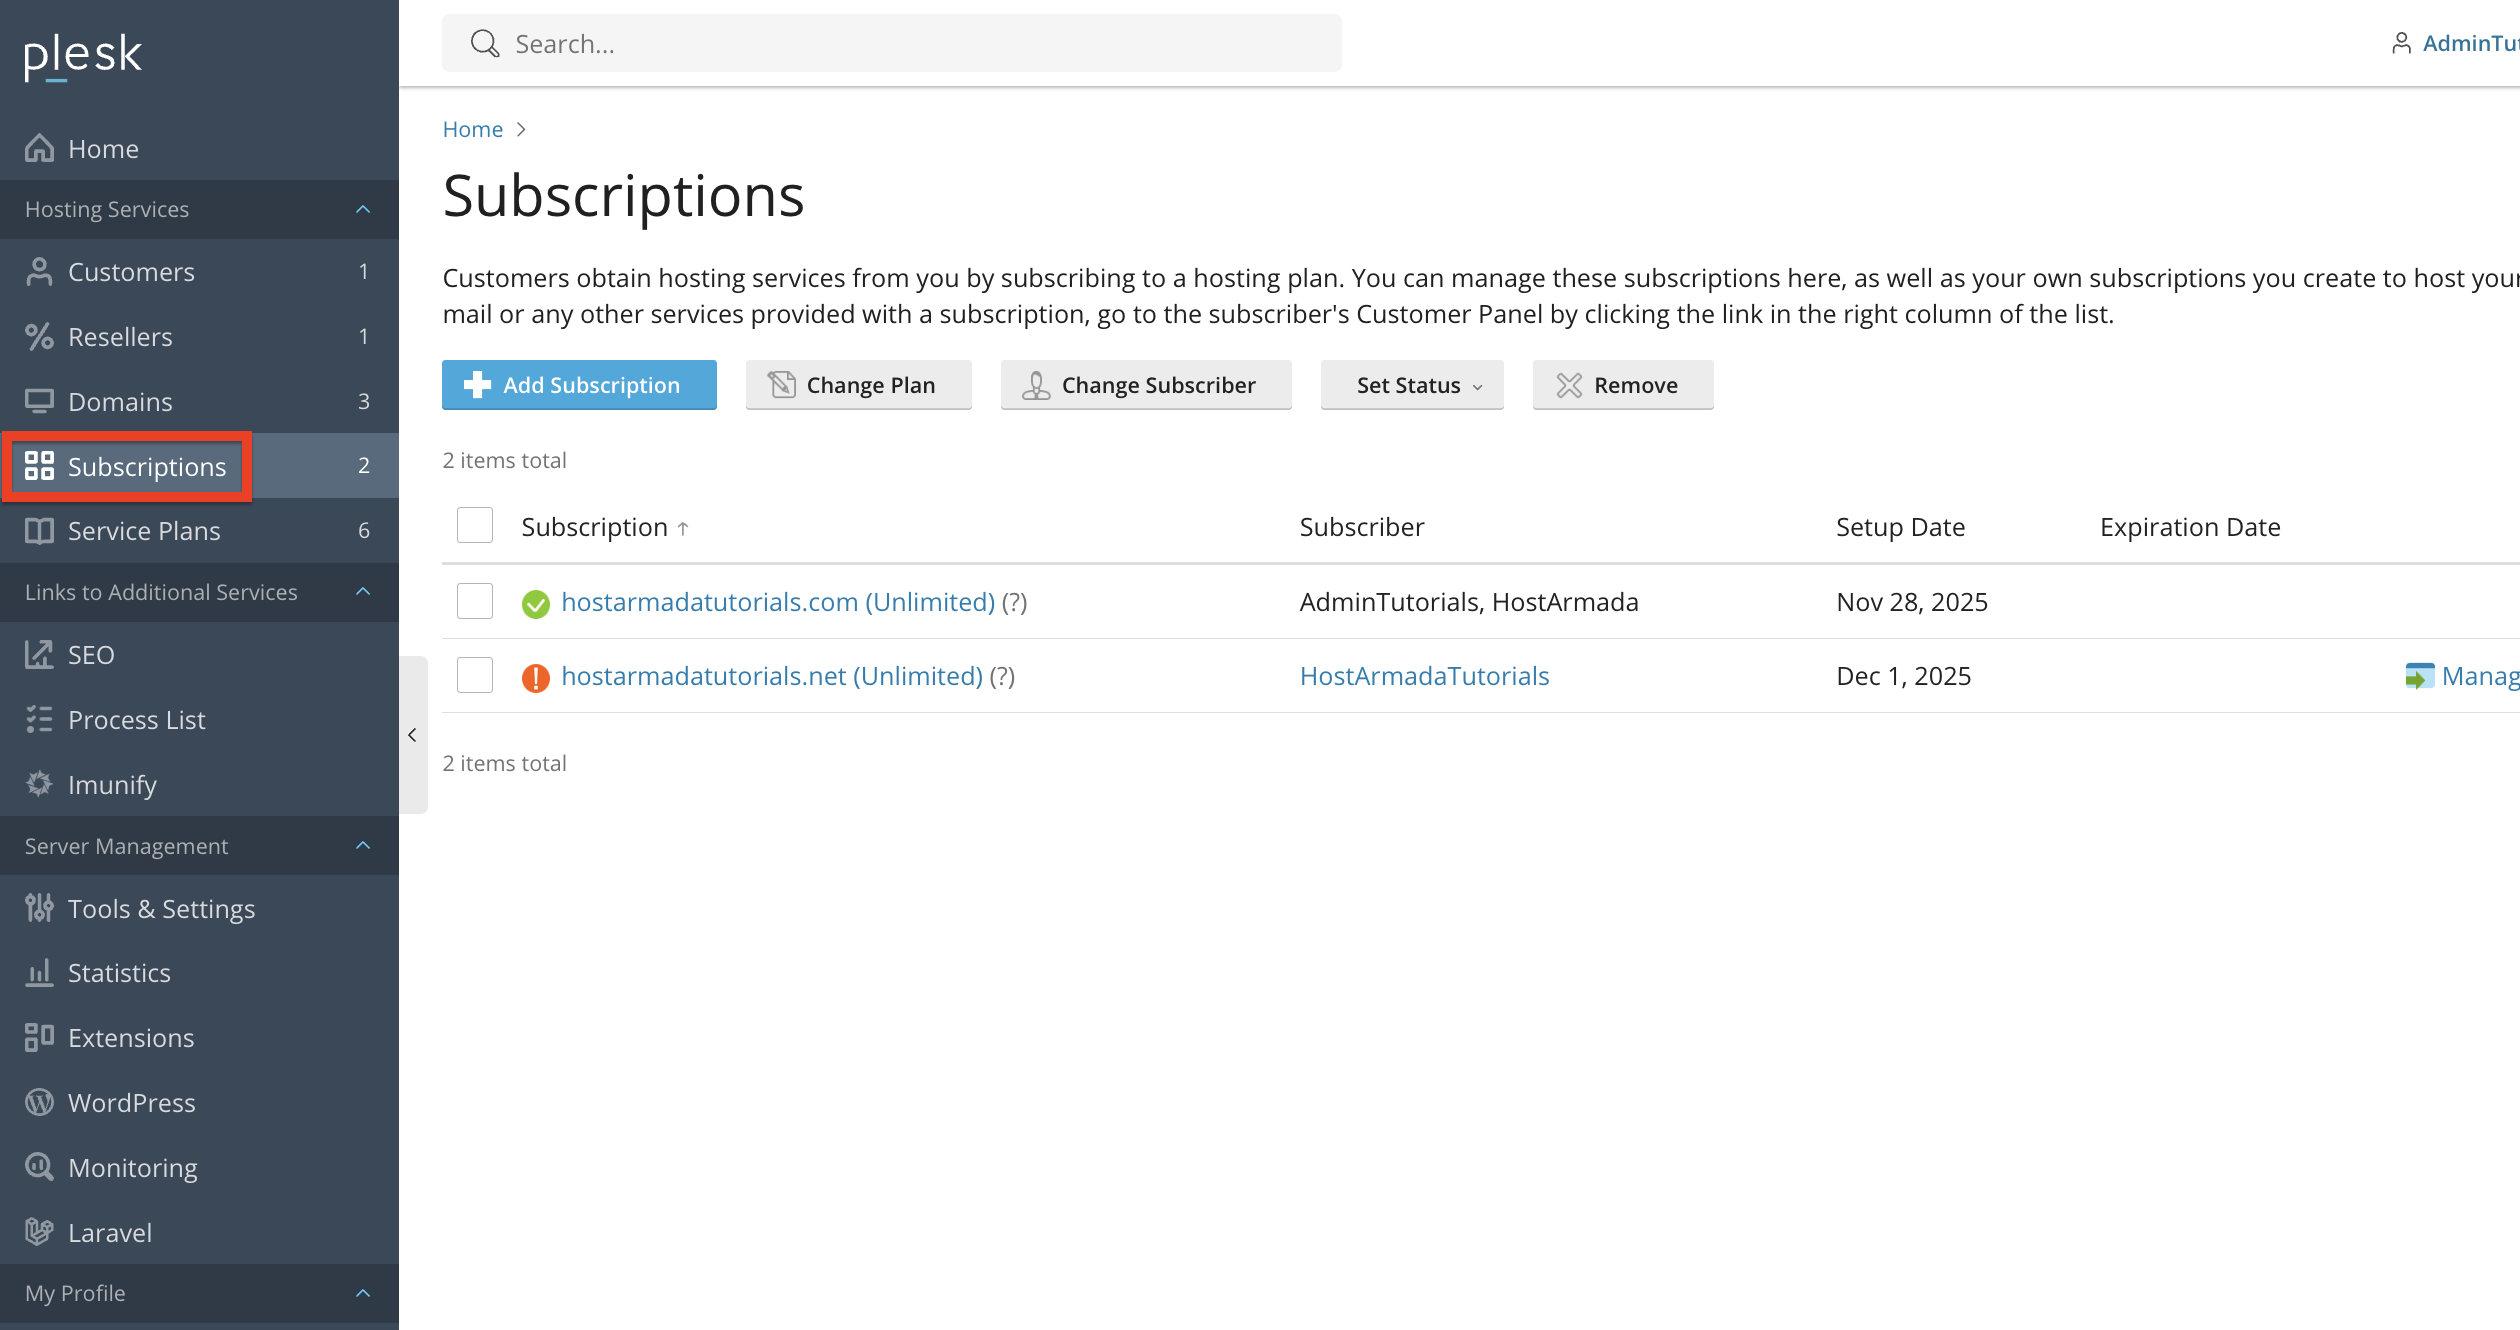Click the Imunify gear icon
Image resolution: width=2520 pixels, height=1330 pixels.
39,785
